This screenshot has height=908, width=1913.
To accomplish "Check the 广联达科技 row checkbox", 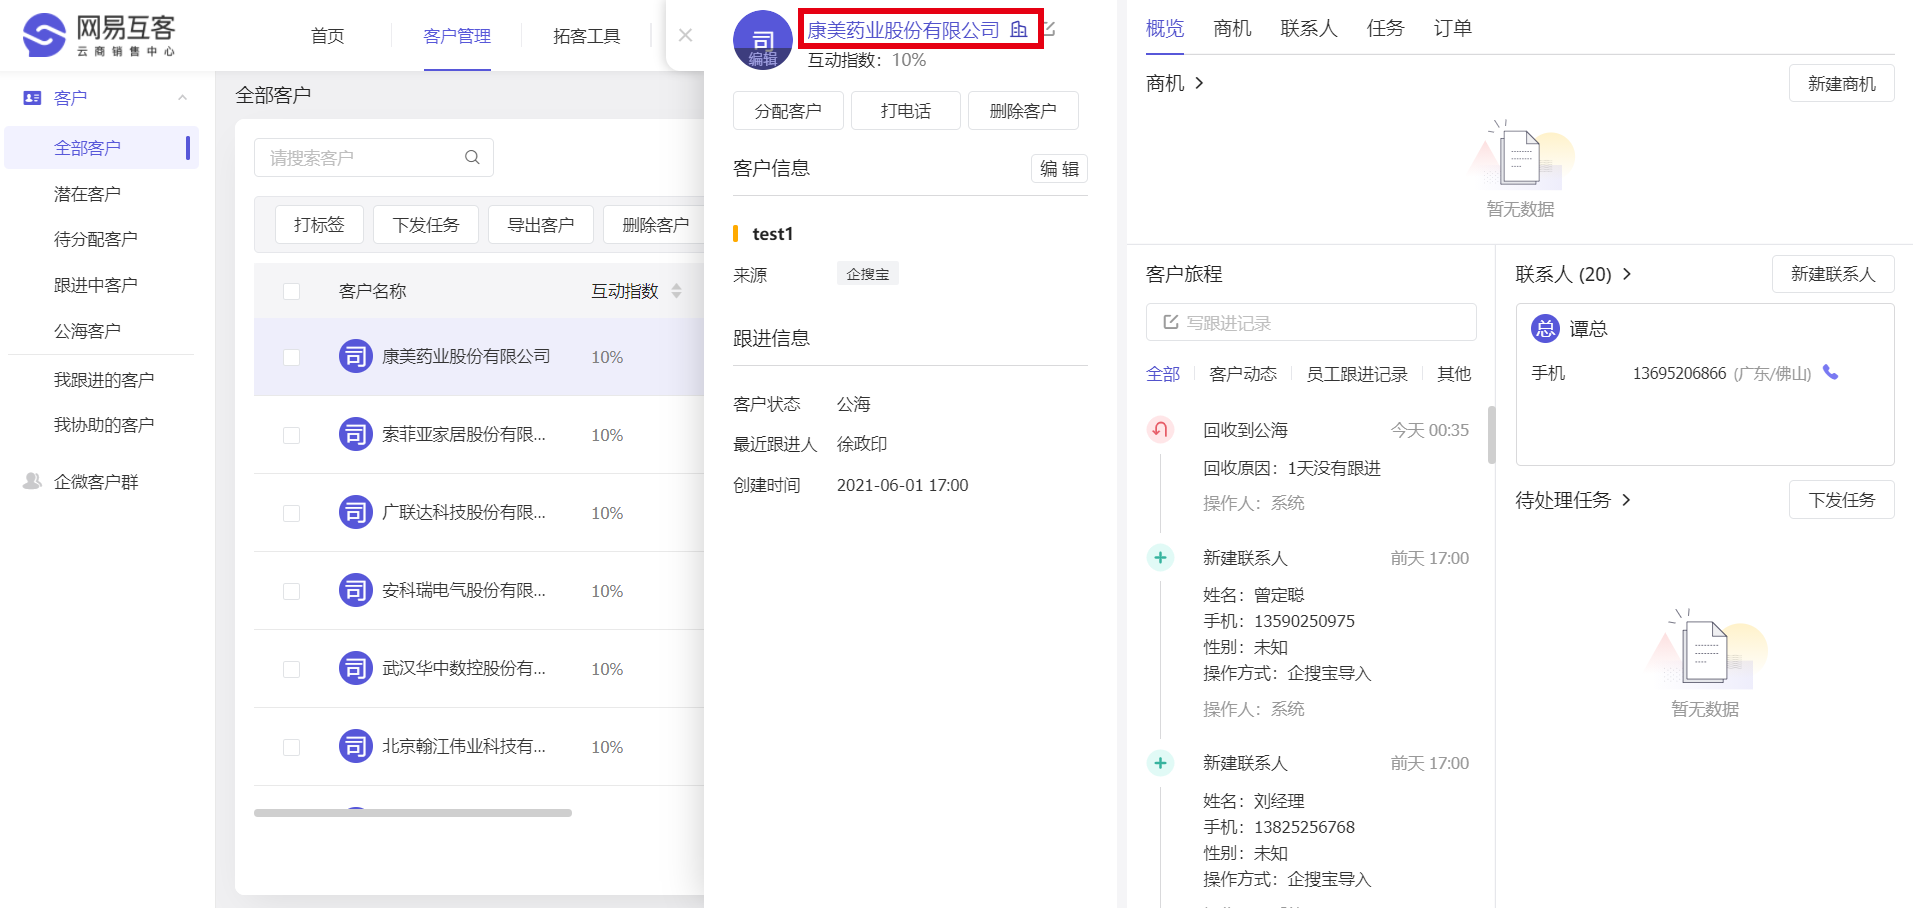I will 291,513.
